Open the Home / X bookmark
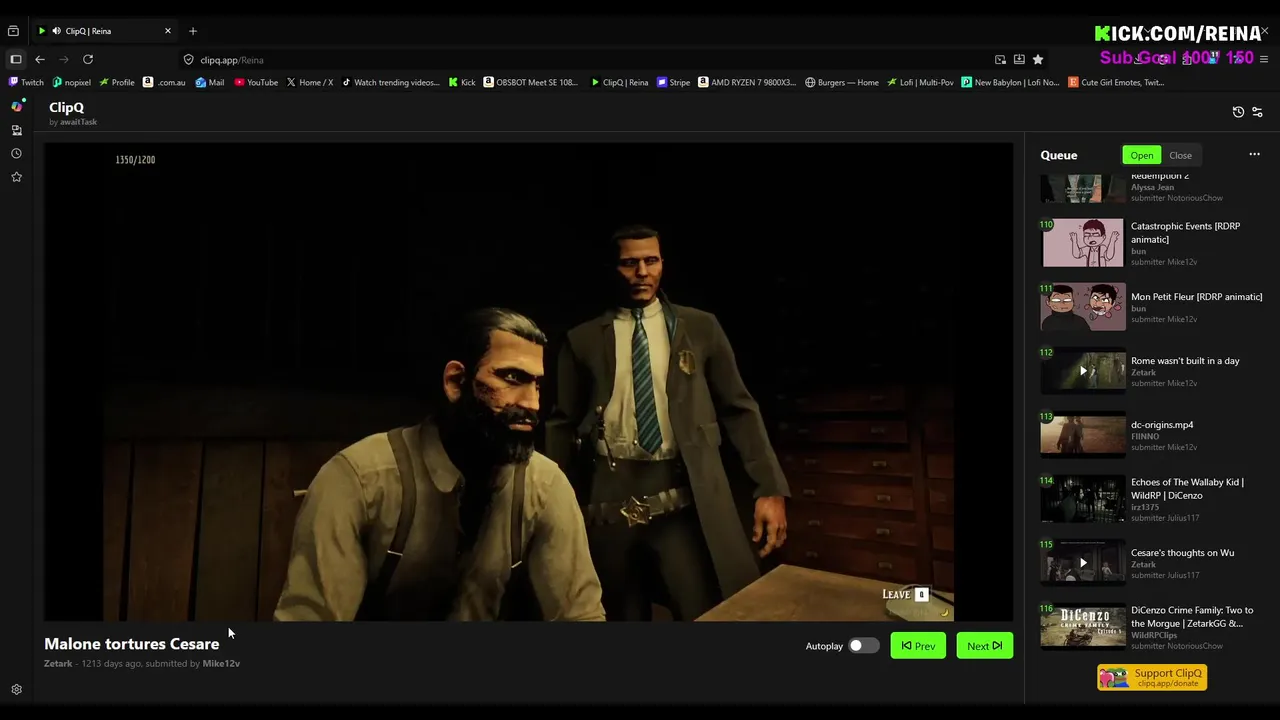1280x720 pixels. (310, 83)
